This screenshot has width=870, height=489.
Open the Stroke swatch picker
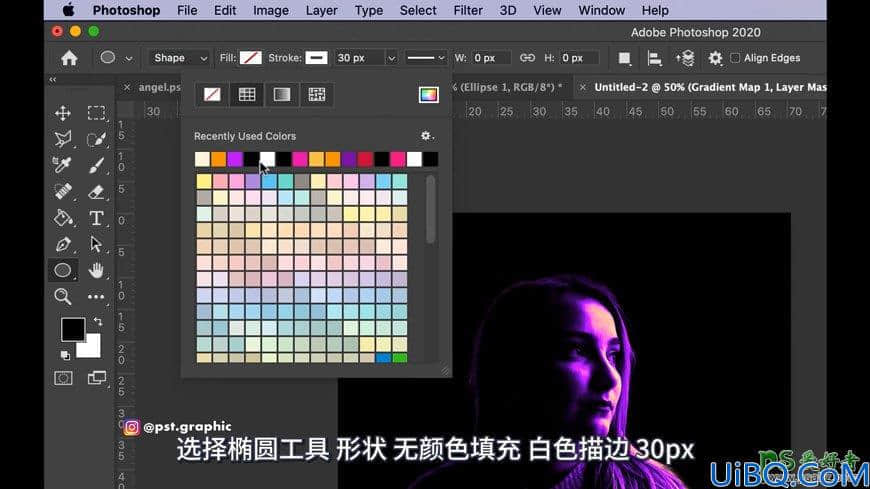point(316,58)
